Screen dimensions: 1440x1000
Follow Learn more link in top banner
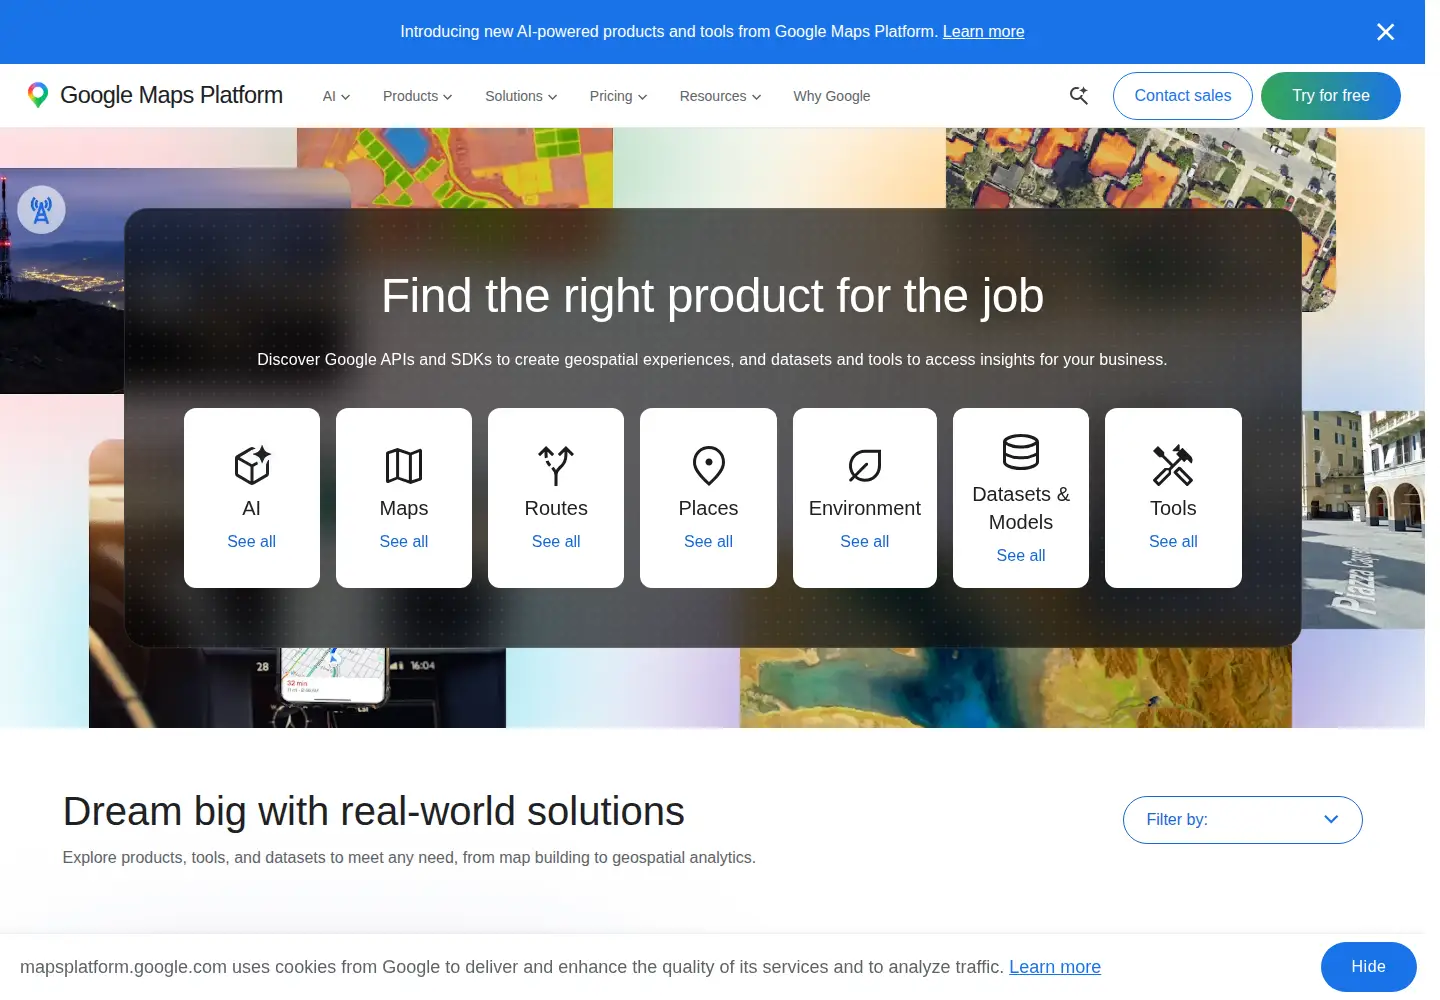pos(983,32)
